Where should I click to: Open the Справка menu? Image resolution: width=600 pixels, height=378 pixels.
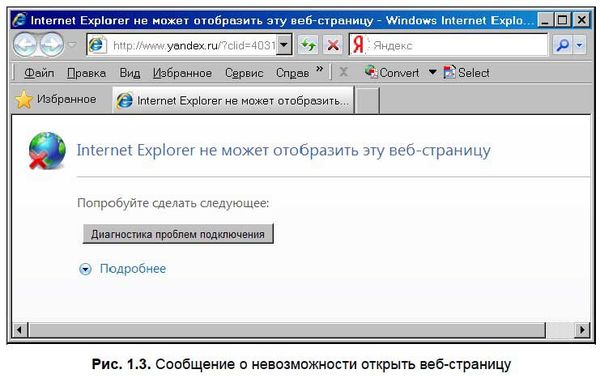(x=292, y=73)
